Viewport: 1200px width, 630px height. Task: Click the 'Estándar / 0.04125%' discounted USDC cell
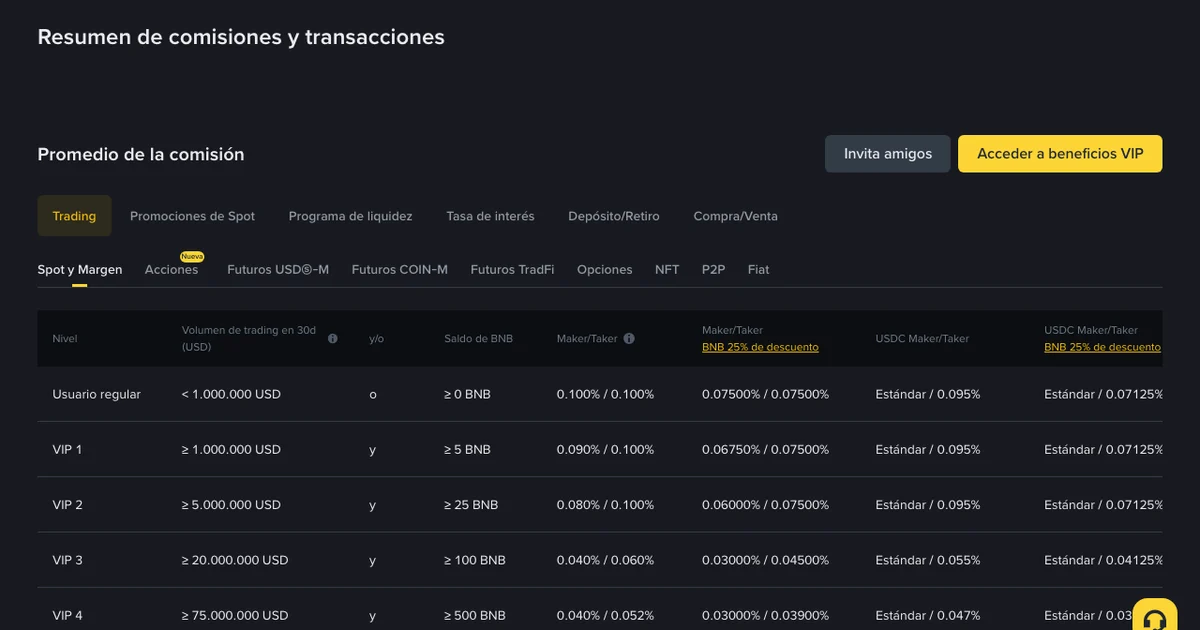point(1103,560)
